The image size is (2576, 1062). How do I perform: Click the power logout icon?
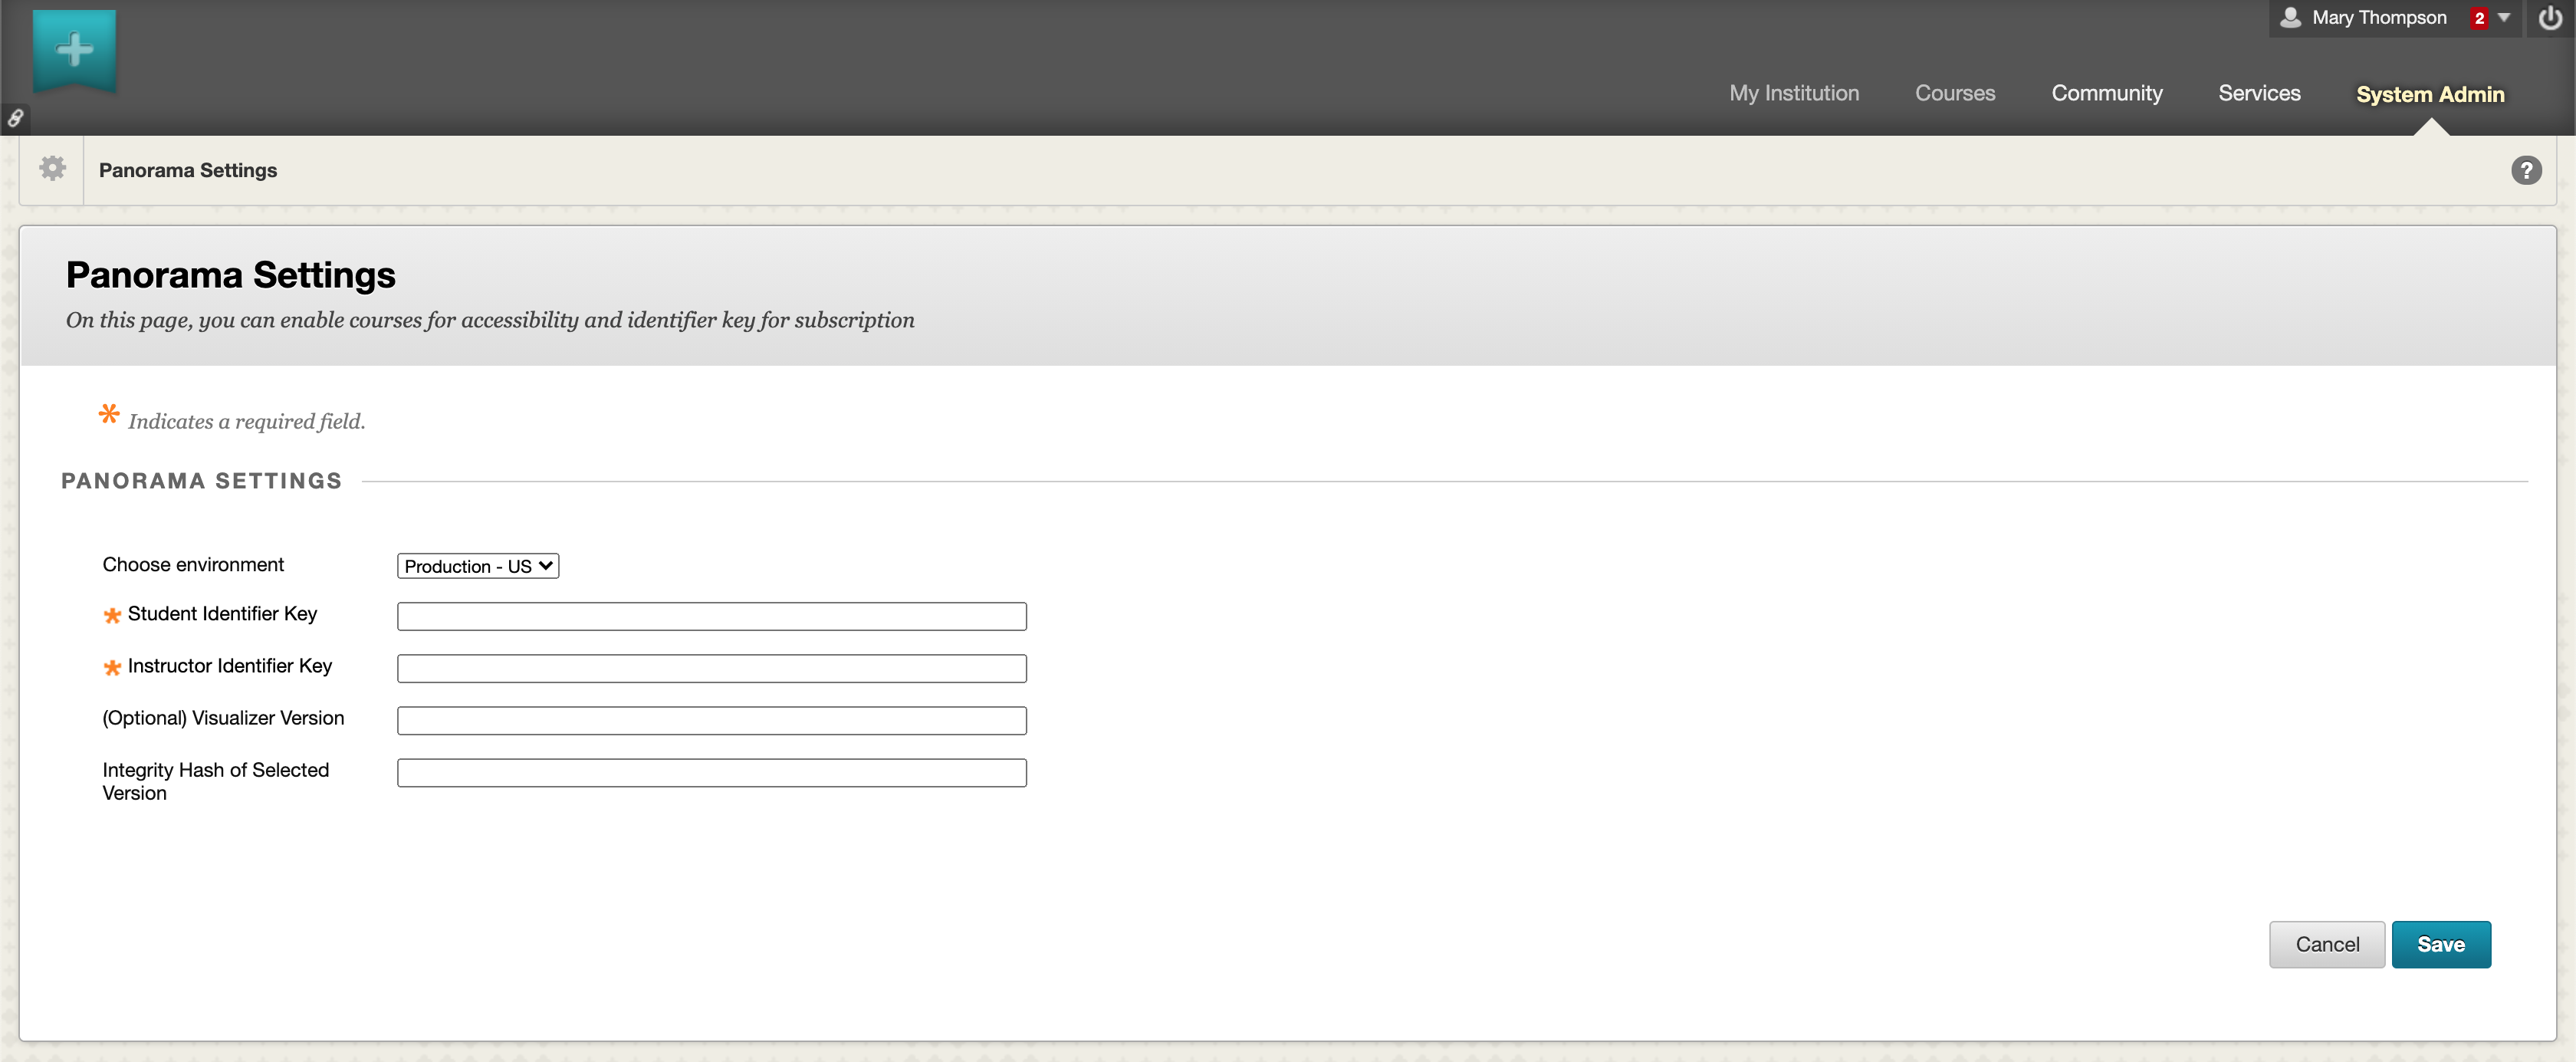(2550, 18)
